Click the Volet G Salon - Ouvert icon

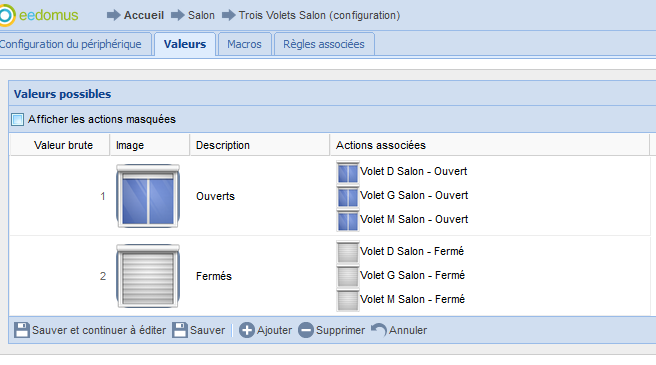pos(348,196)
